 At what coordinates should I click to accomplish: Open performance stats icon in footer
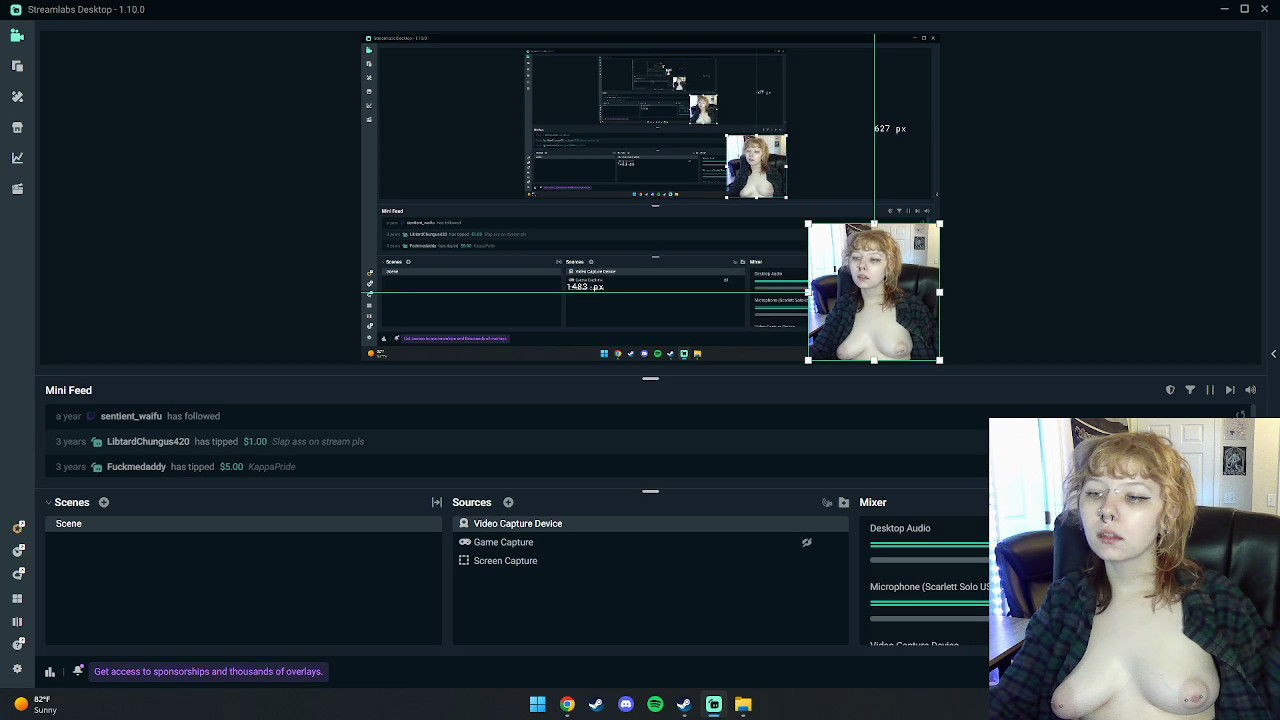pos(50,672)
